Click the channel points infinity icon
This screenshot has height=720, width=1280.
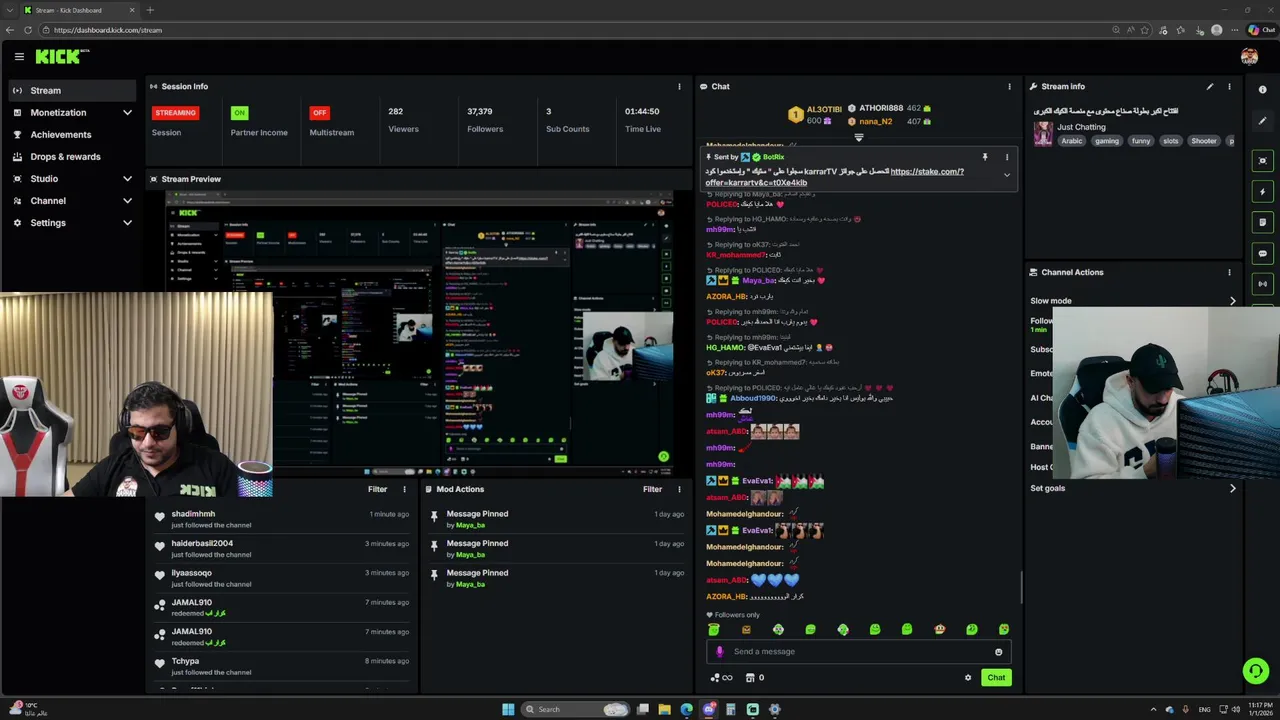(x=722, y=678)
